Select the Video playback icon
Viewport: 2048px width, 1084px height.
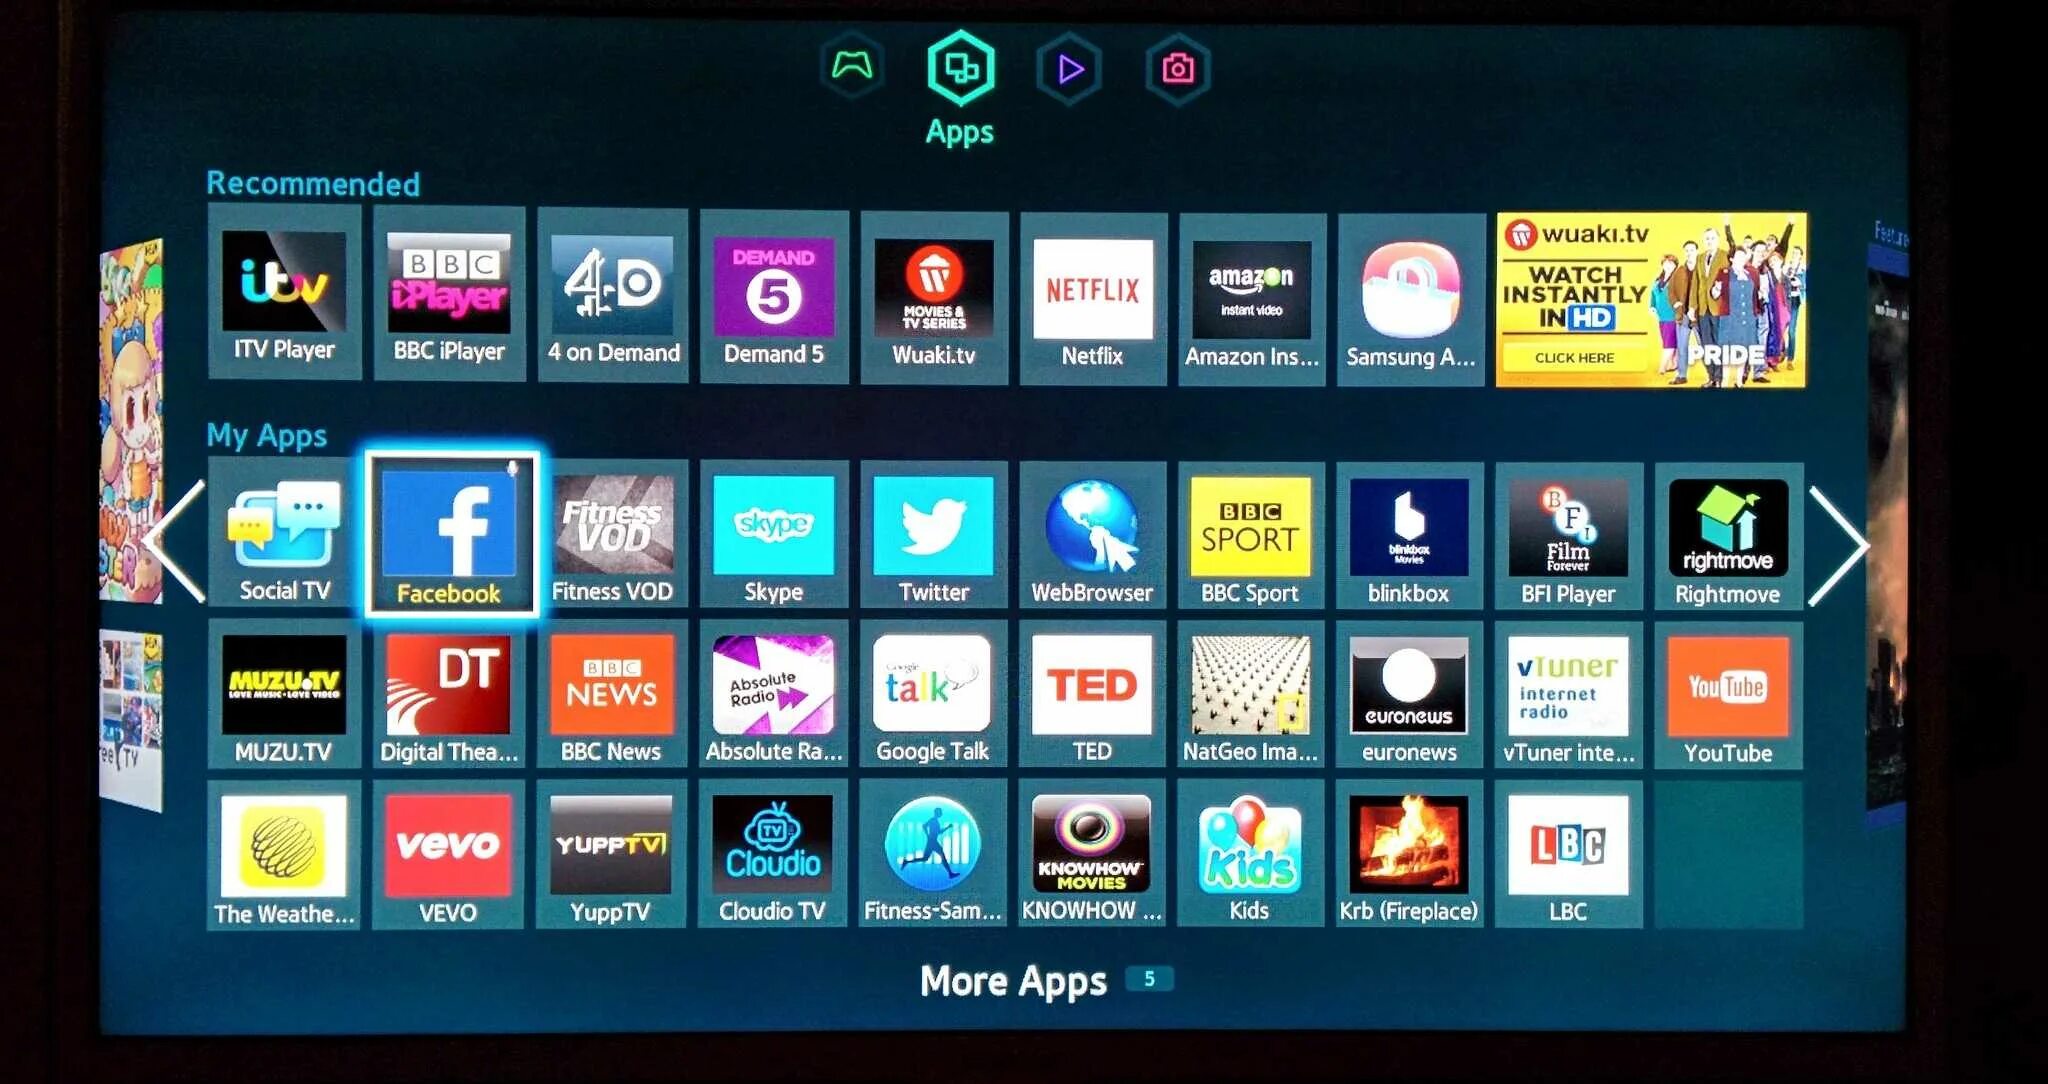pyautogui.click(x=1070, y=68)
